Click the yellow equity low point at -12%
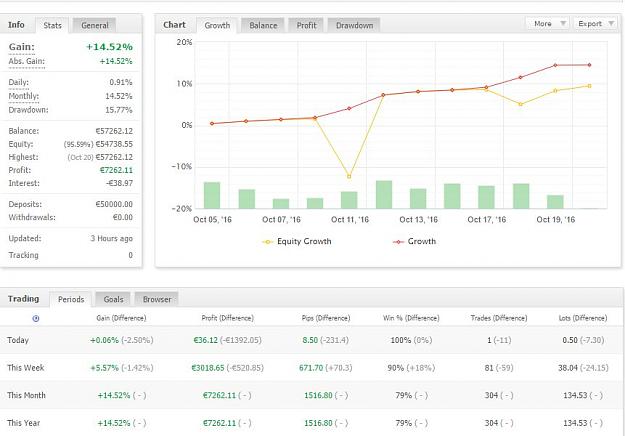625x436 pixels. click(349, 176)
